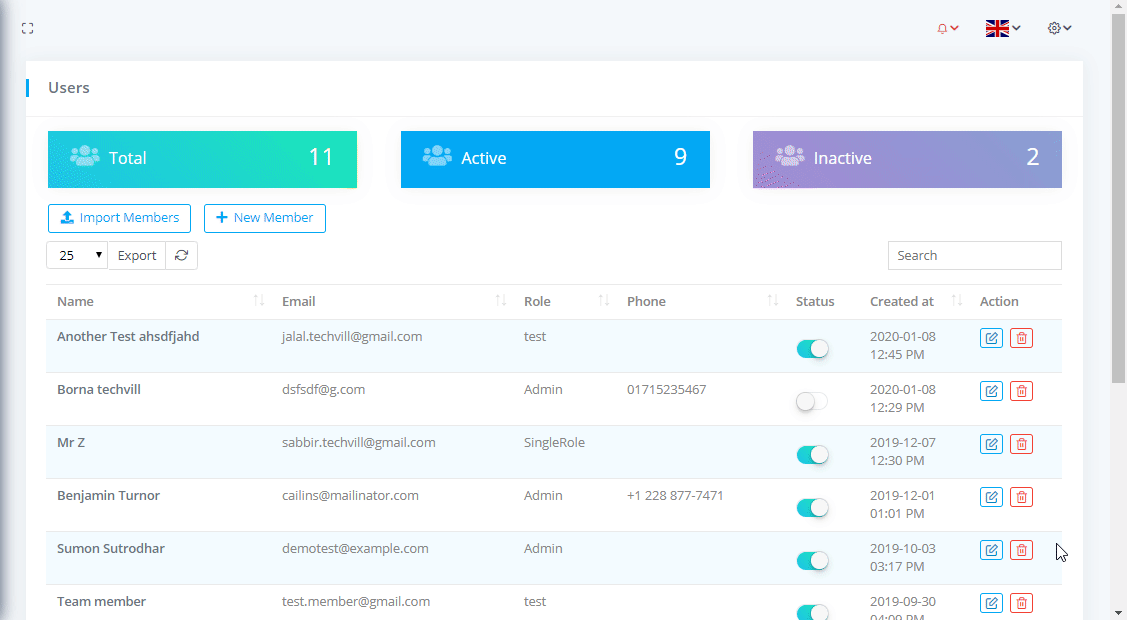Viewport: 1127px width, 620px height.
Task: Click the refresh table icon
Action: 181,256
